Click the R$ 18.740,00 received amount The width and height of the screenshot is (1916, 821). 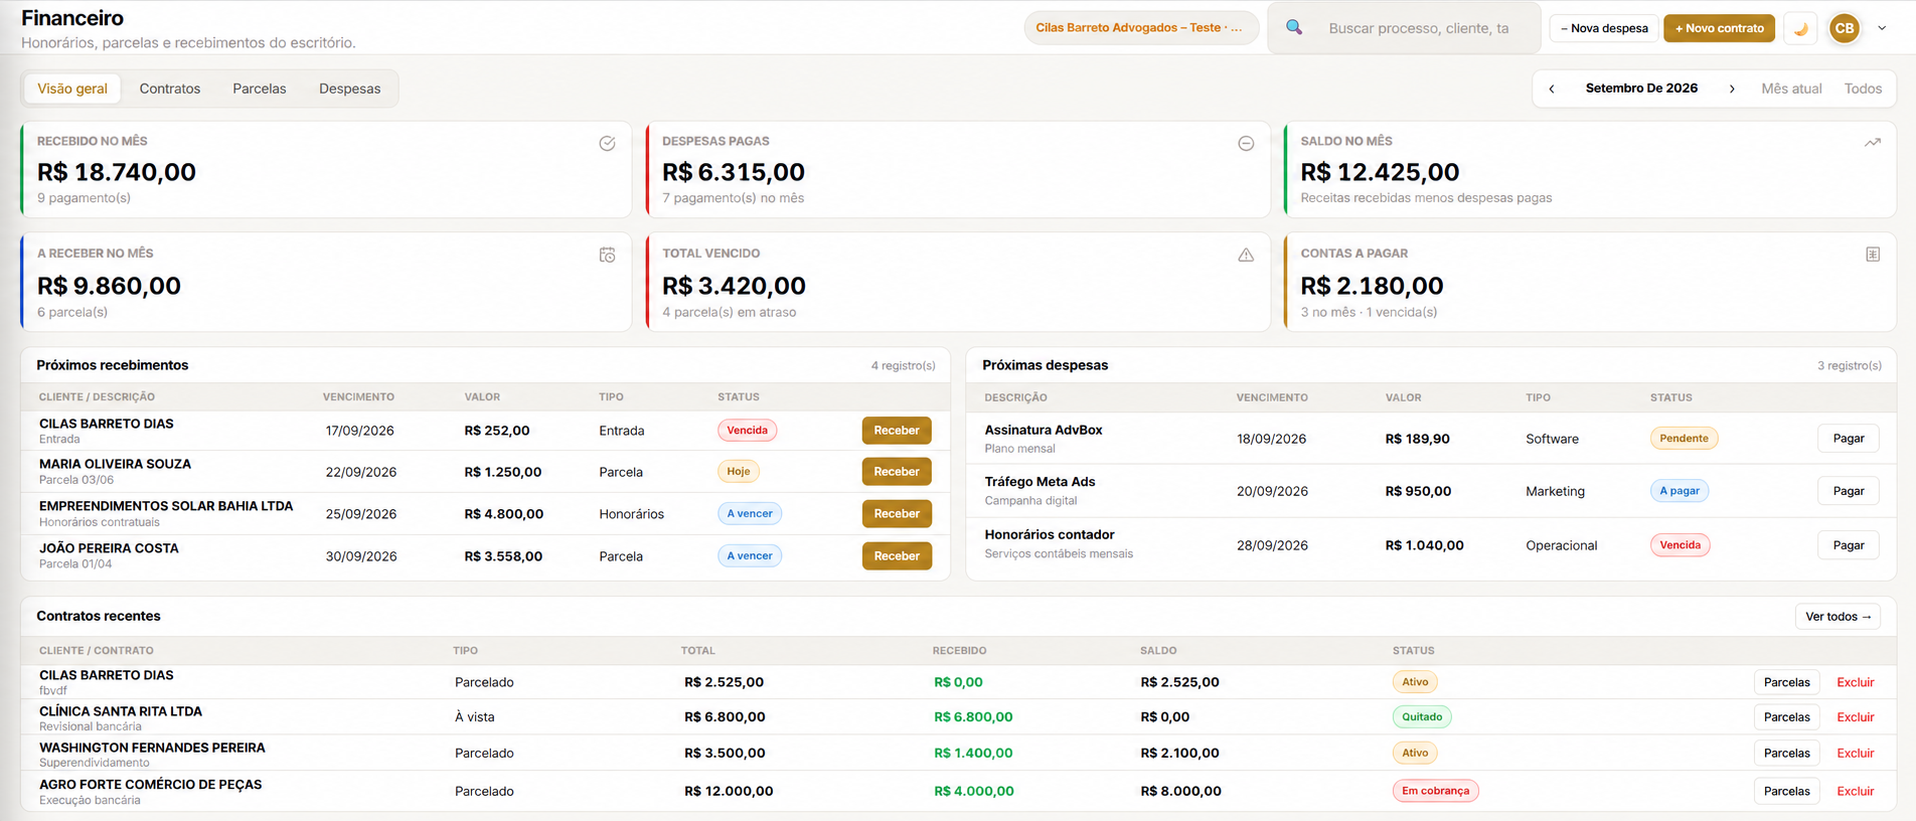click(x=116, y=172)
